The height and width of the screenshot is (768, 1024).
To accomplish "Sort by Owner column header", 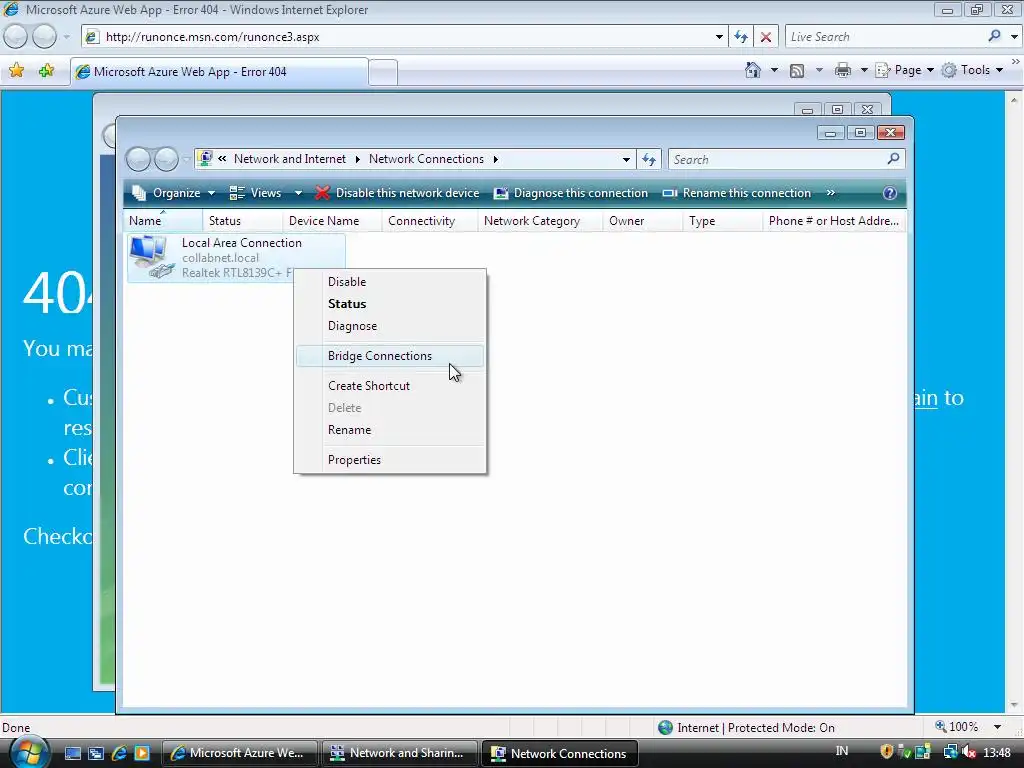I will 643,221.
